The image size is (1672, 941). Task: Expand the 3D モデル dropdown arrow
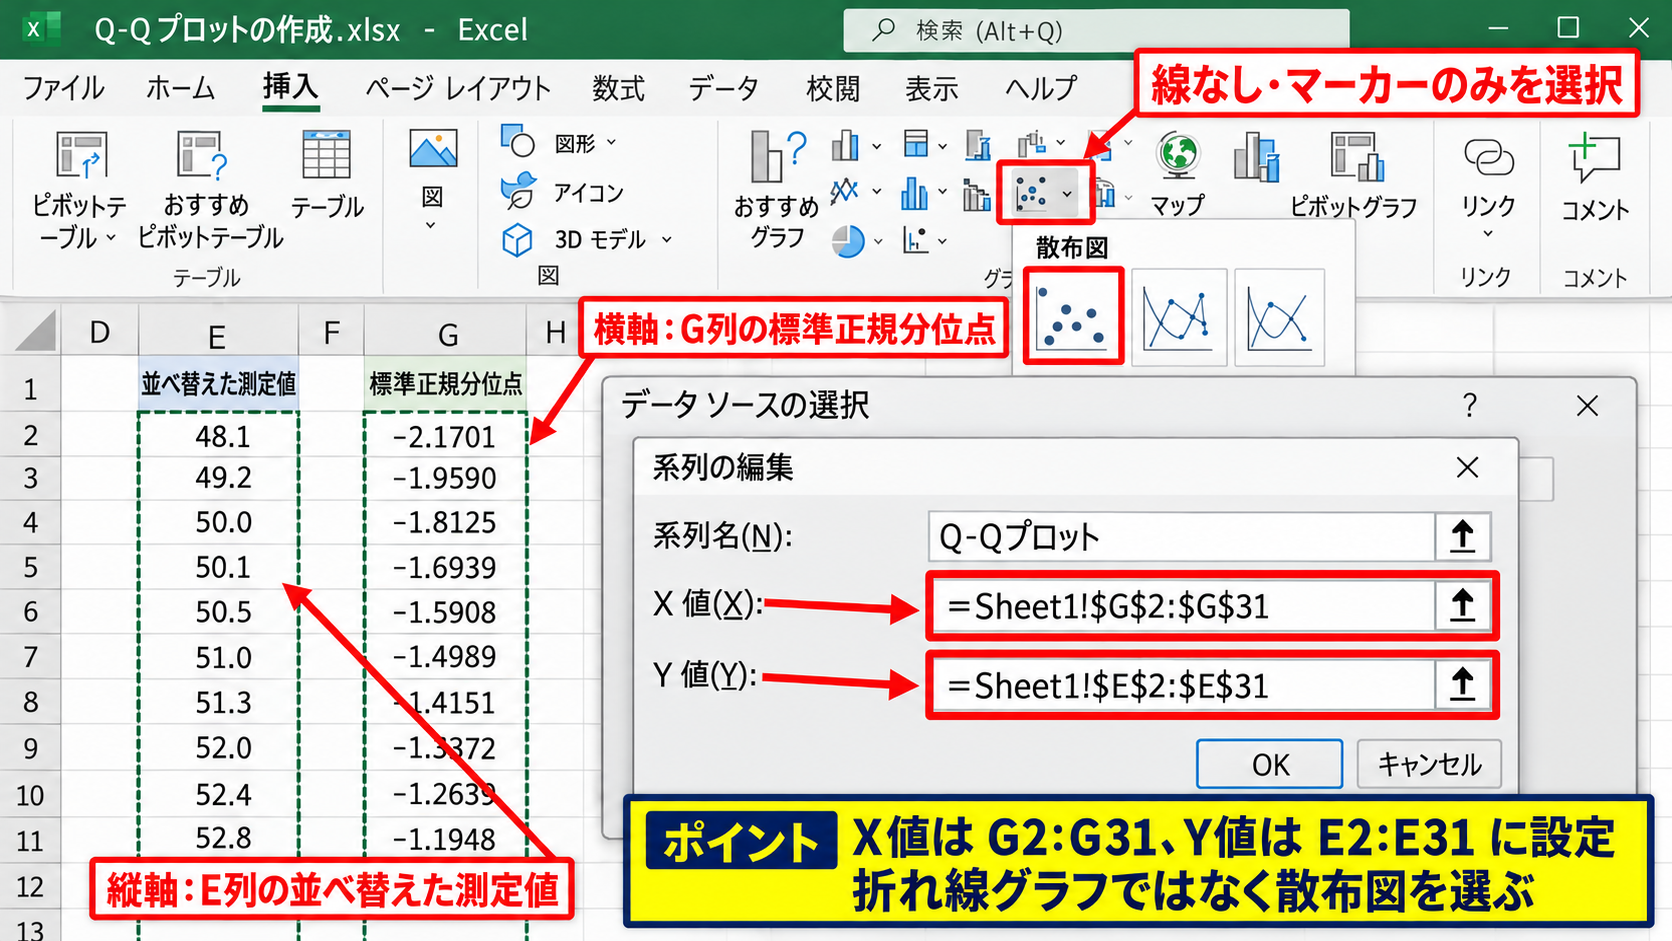[x=667, y=240]
